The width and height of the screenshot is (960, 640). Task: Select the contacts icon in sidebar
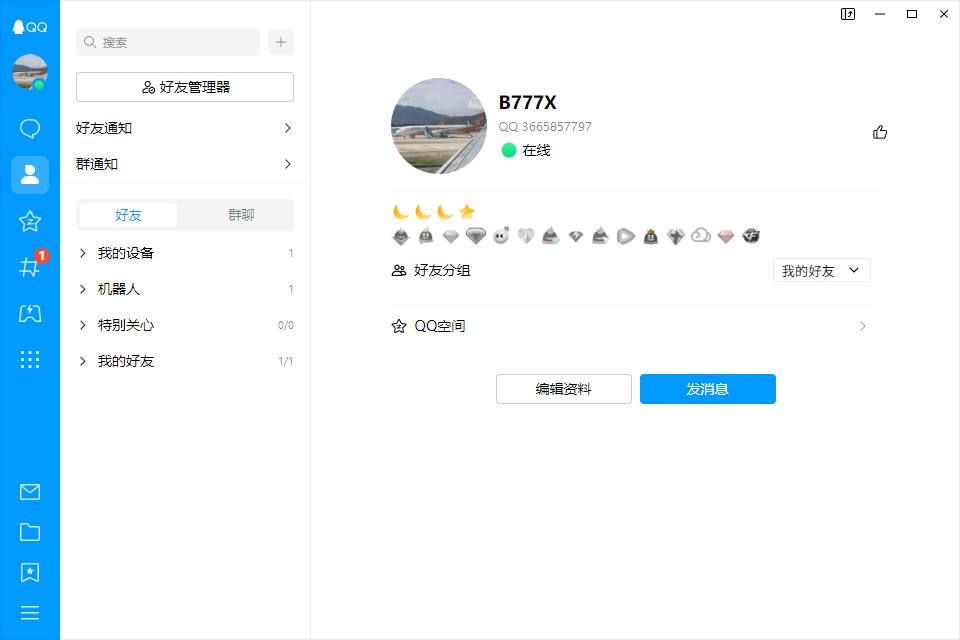coord(30,175)
